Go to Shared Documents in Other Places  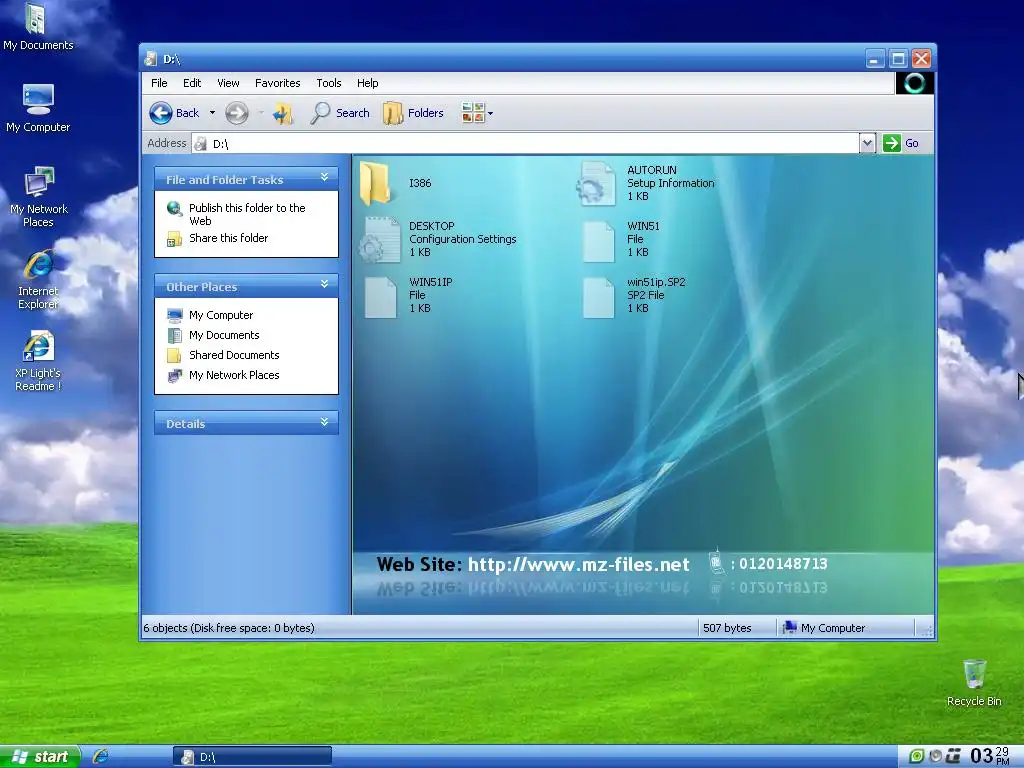(x=234, y=355)
